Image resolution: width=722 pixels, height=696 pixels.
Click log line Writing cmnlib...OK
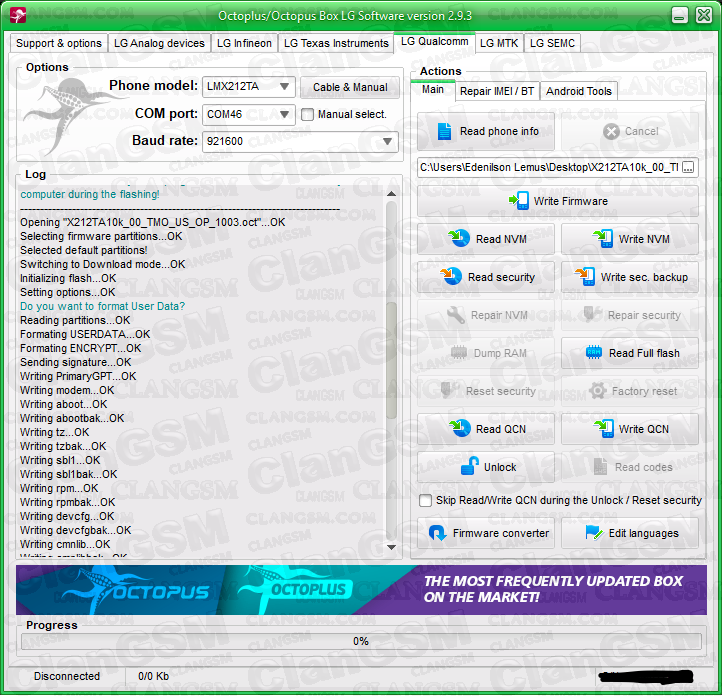point(65,544)
